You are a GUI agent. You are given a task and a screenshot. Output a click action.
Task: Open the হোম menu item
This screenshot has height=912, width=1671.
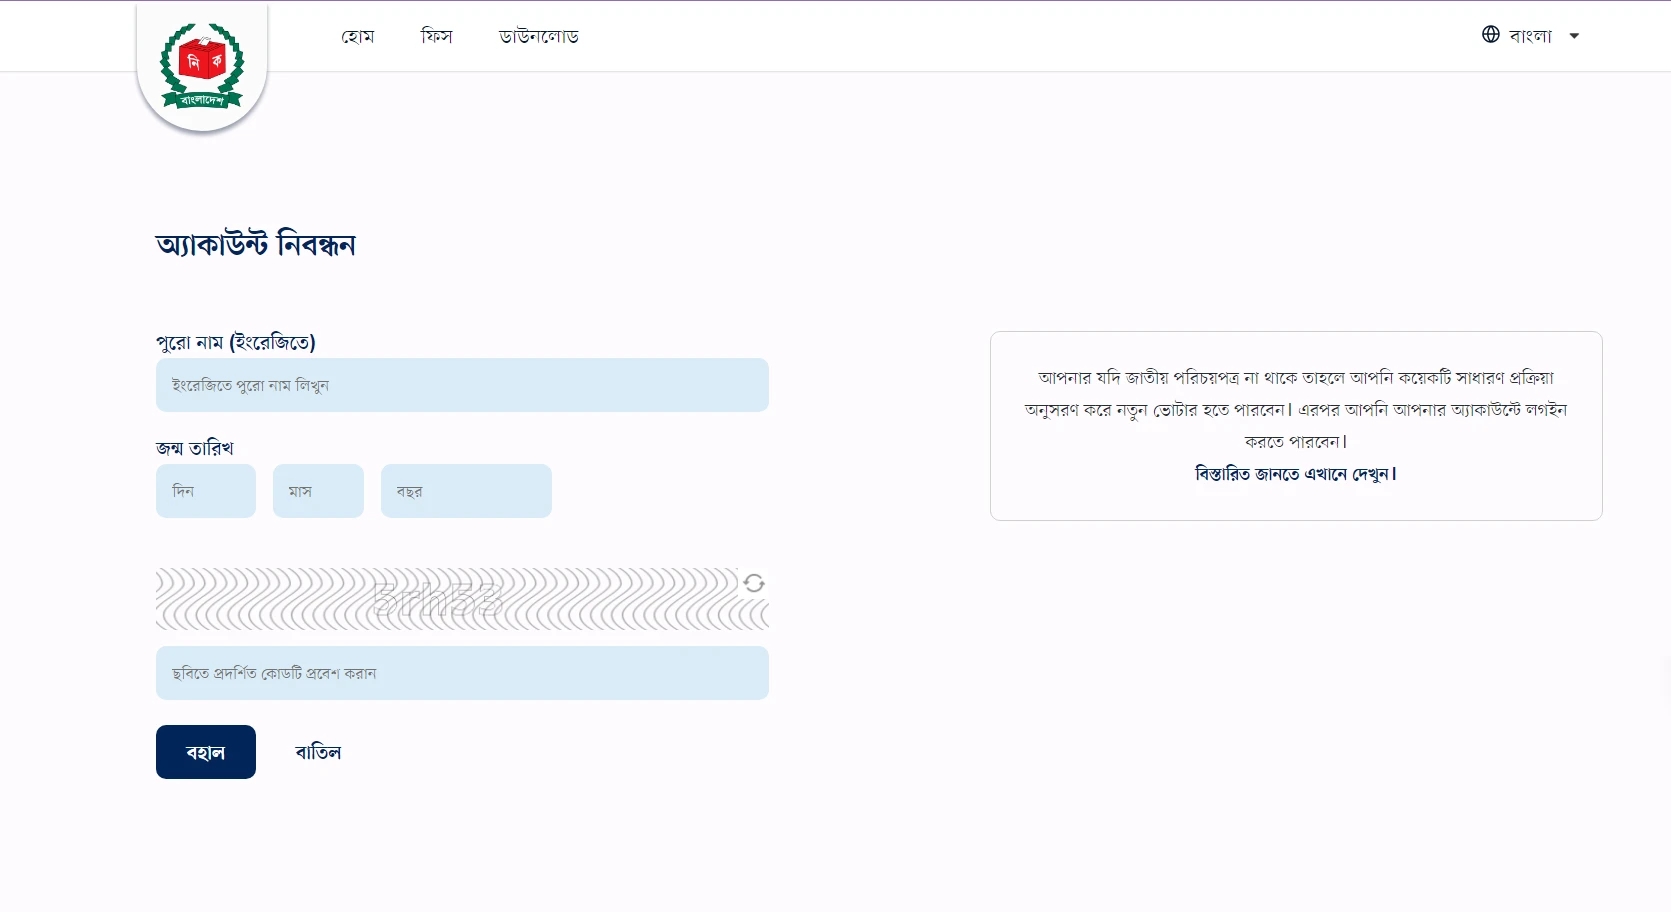point(357,36)
